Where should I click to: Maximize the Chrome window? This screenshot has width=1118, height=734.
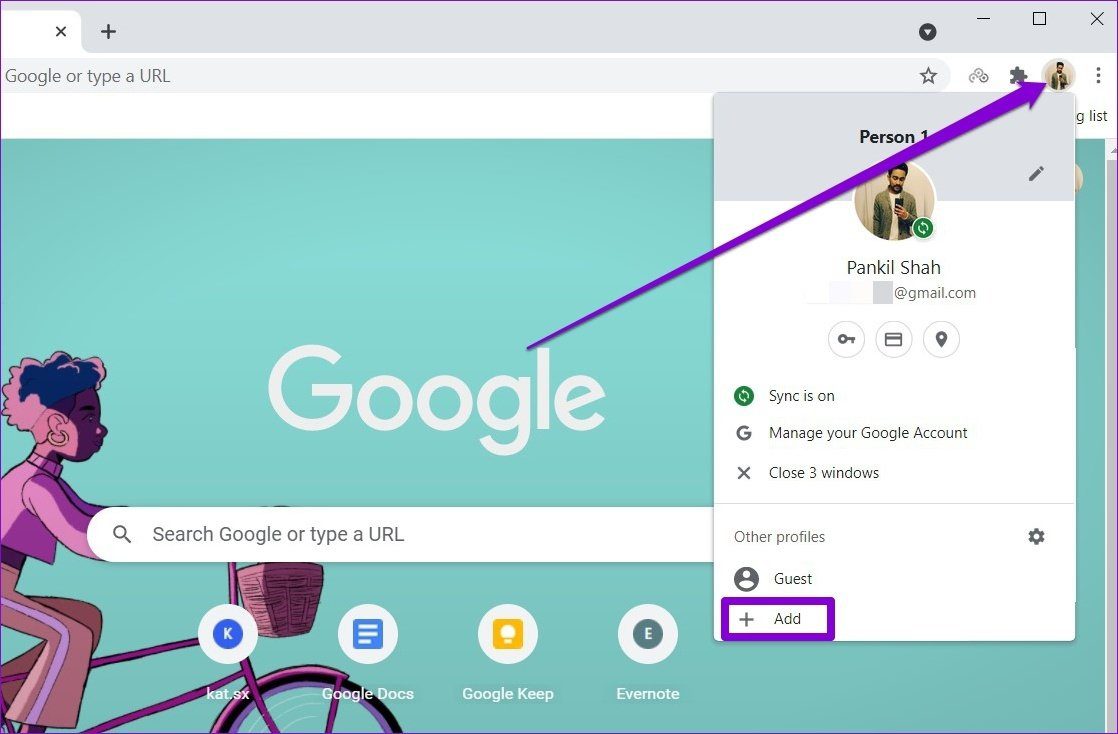pos(1040,19)
